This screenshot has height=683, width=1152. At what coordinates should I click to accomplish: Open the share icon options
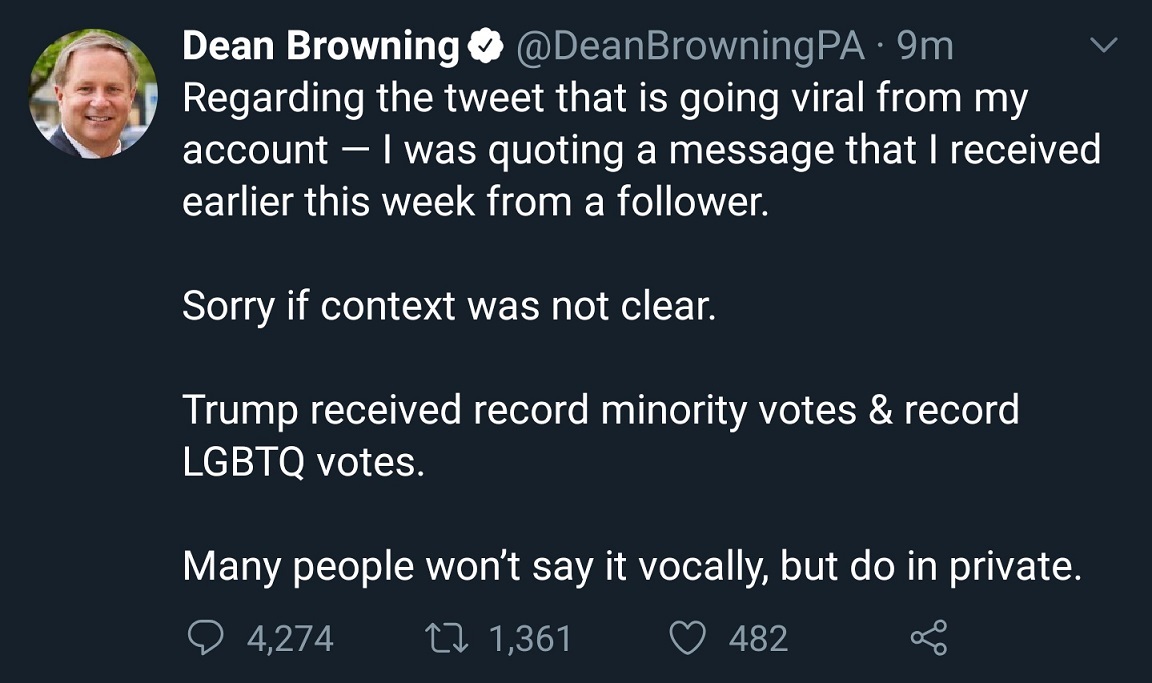(x=929, y=637)
